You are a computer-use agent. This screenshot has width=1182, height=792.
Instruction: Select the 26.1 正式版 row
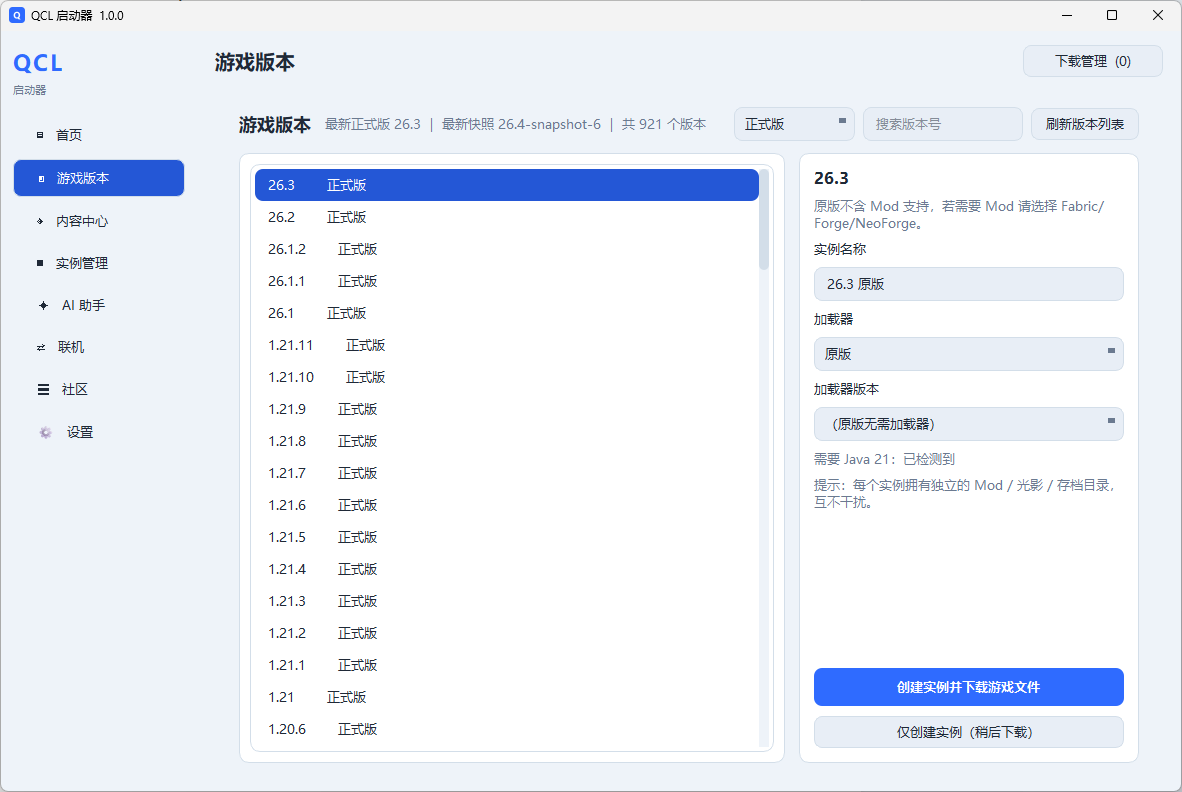click(507, 313)
